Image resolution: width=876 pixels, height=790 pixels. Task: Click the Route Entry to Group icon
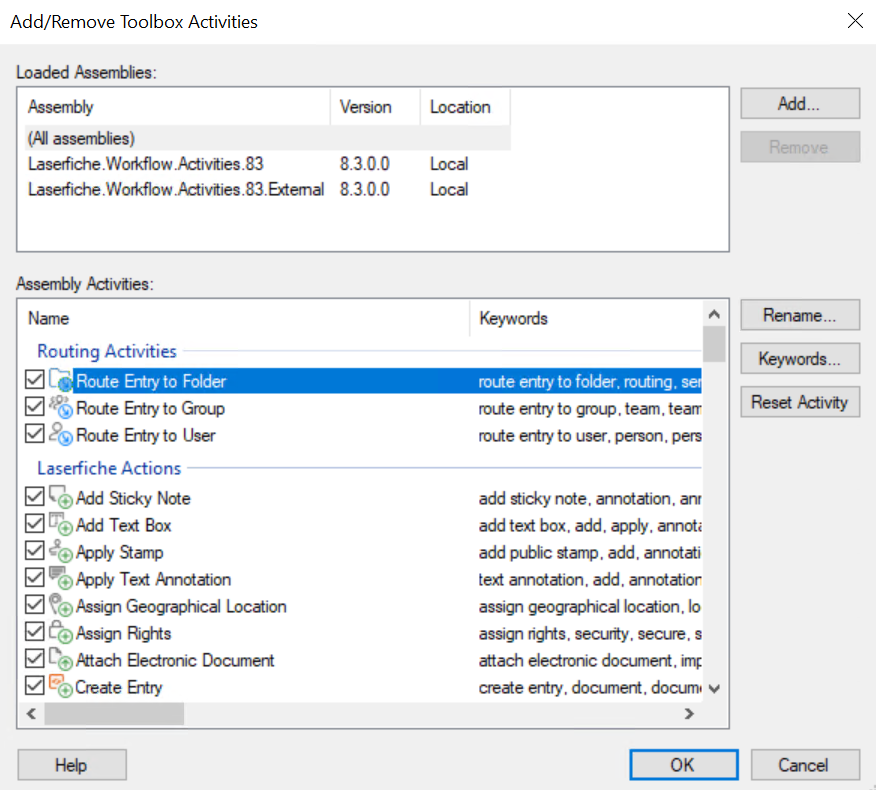click(x=61, y=408)
